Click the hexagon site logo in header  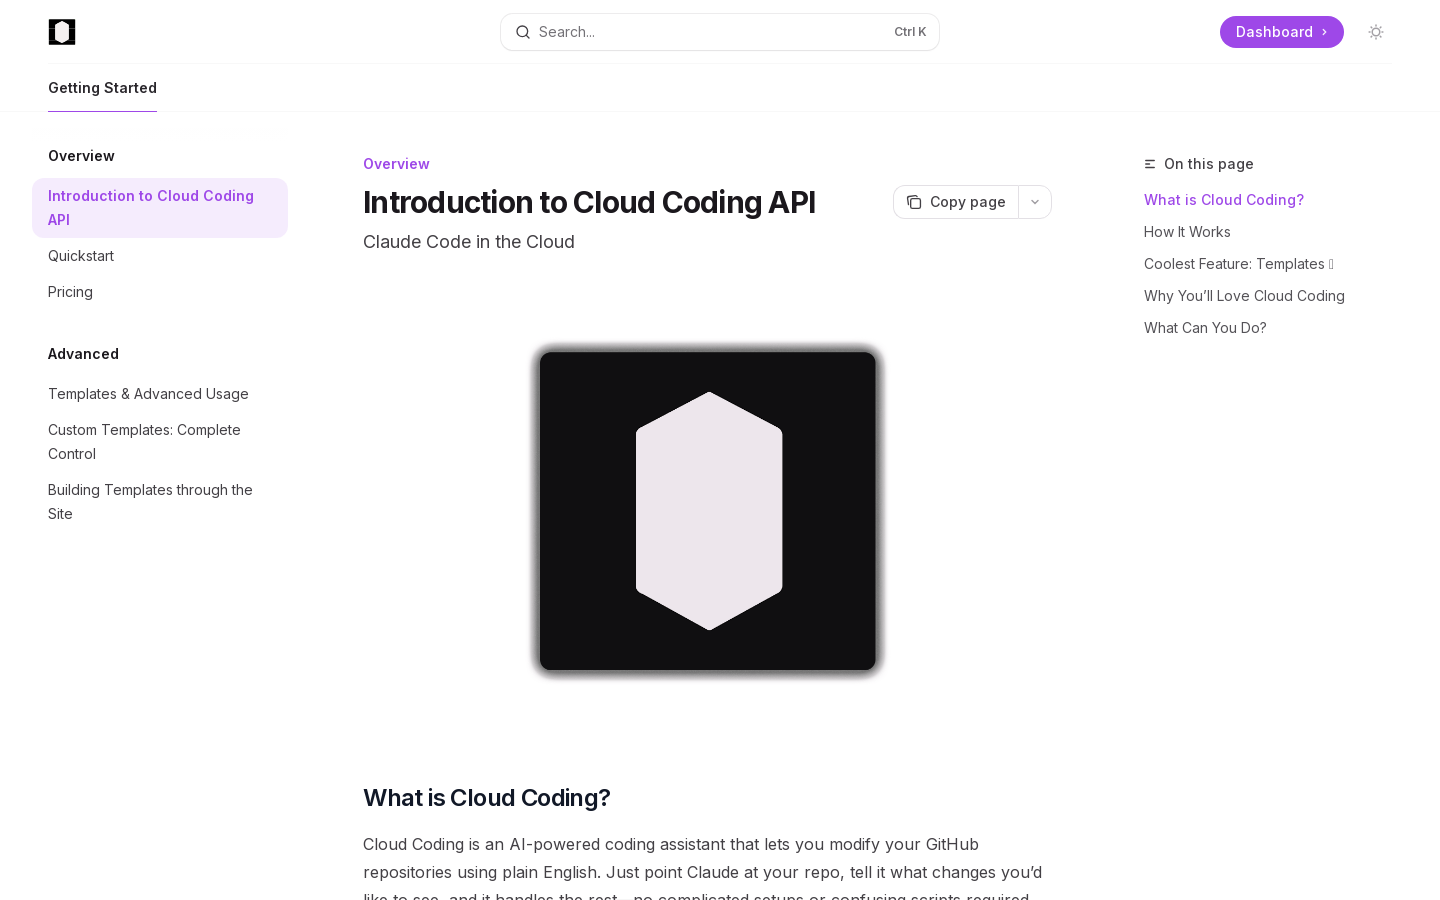pyautogui.click(x=62, y=32)
